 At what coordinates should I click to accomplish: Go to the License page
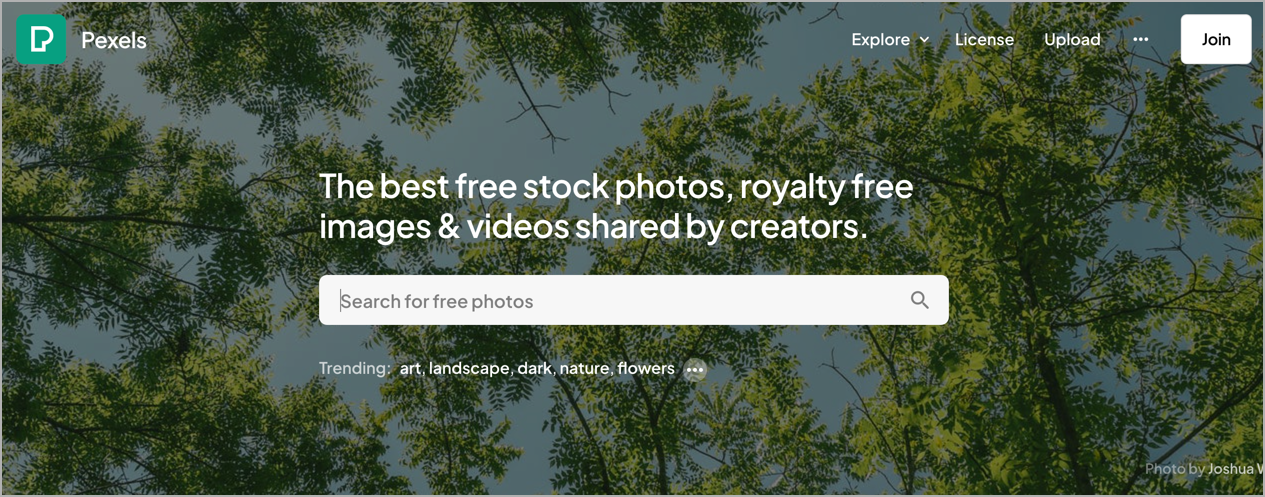click(x=984, y=40)
